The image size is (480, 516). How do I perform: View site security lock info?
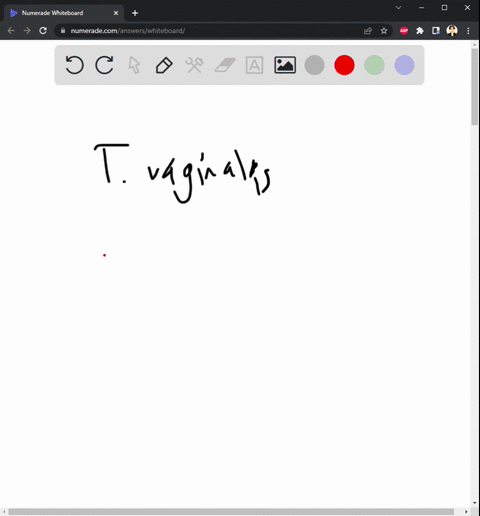[x=63, y=31]
